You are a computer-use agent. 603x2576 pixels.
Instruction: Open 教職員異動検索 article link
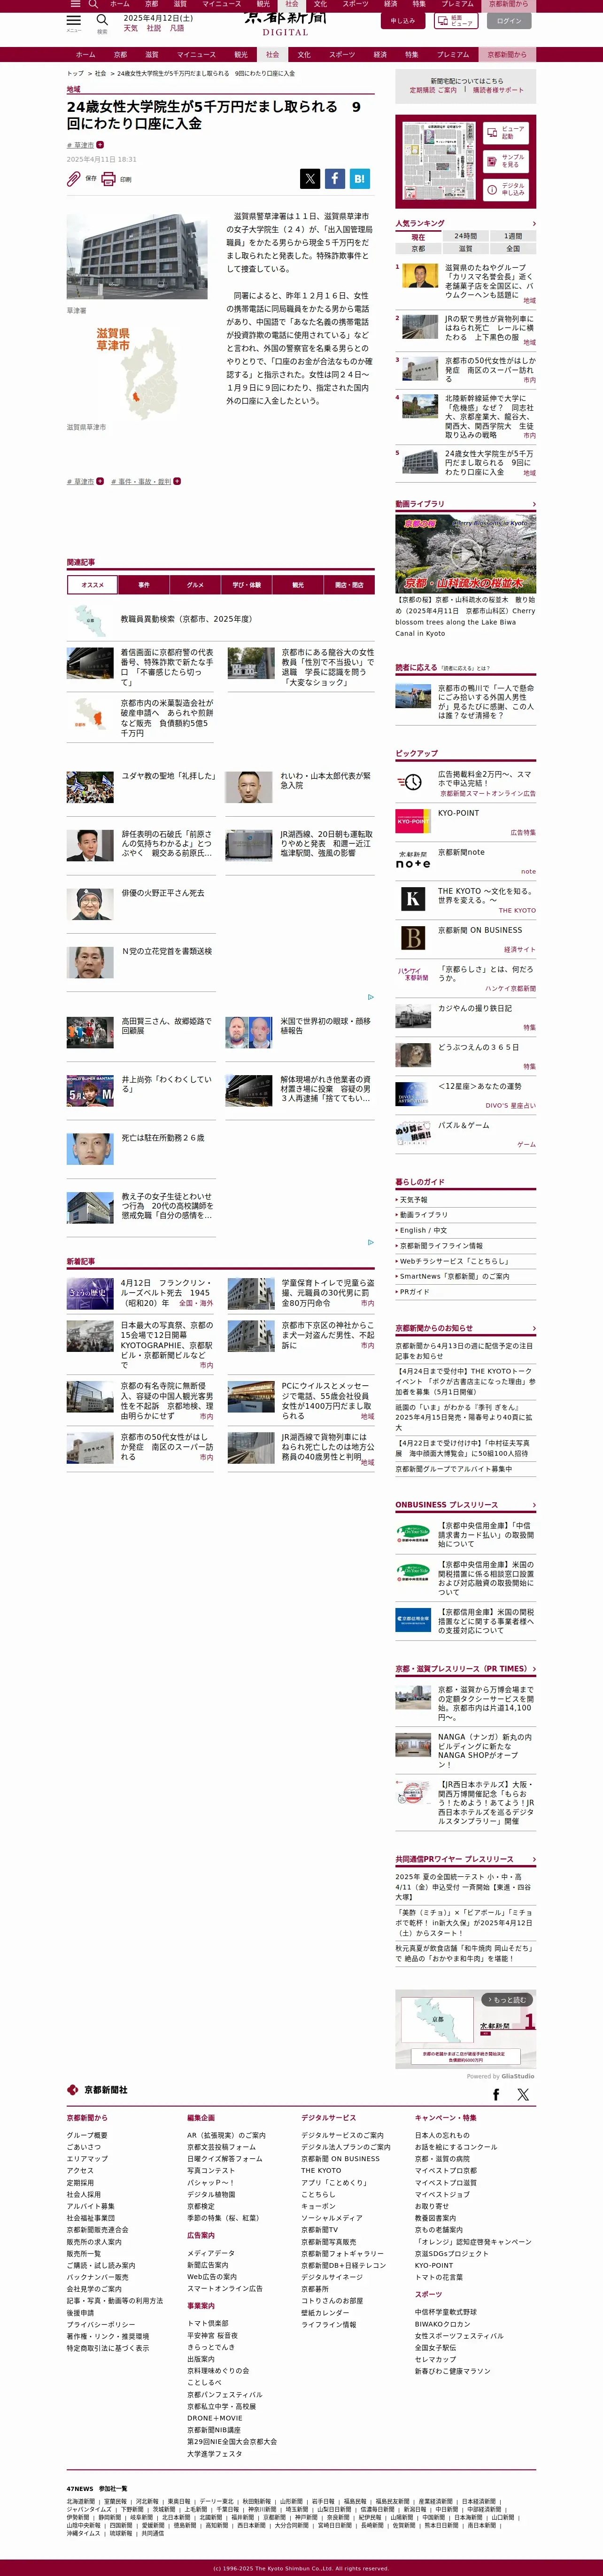186,619
